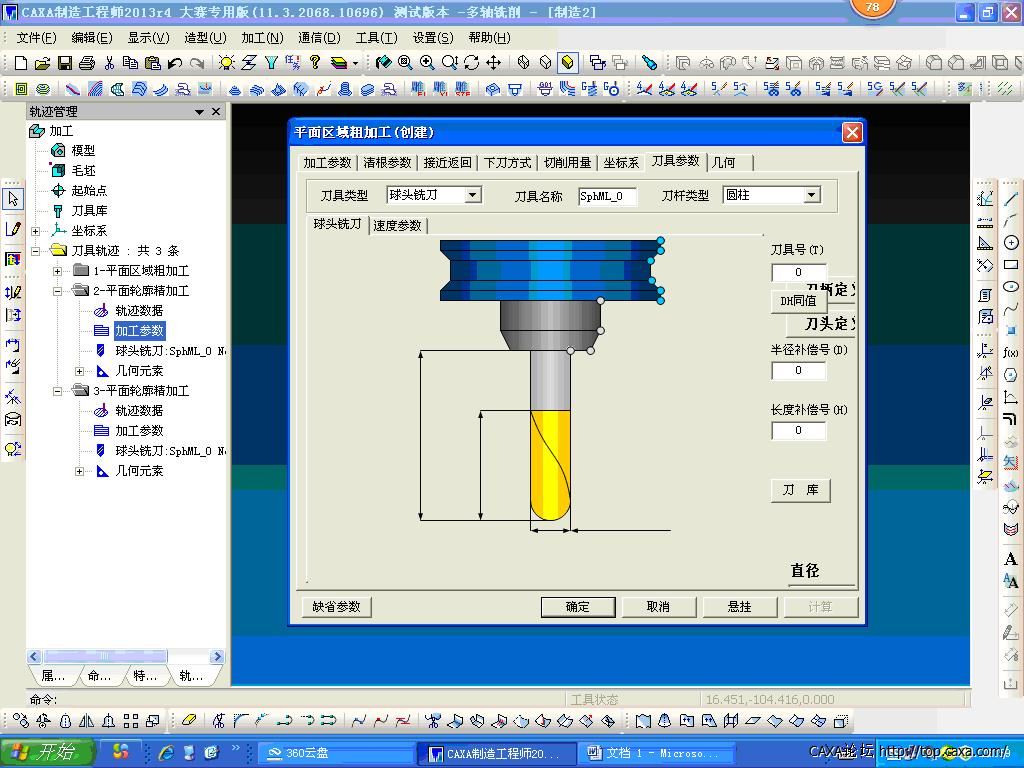Click the light bulb icon
Viewport: 1024px width, 768px height.
tap(227, 63)
